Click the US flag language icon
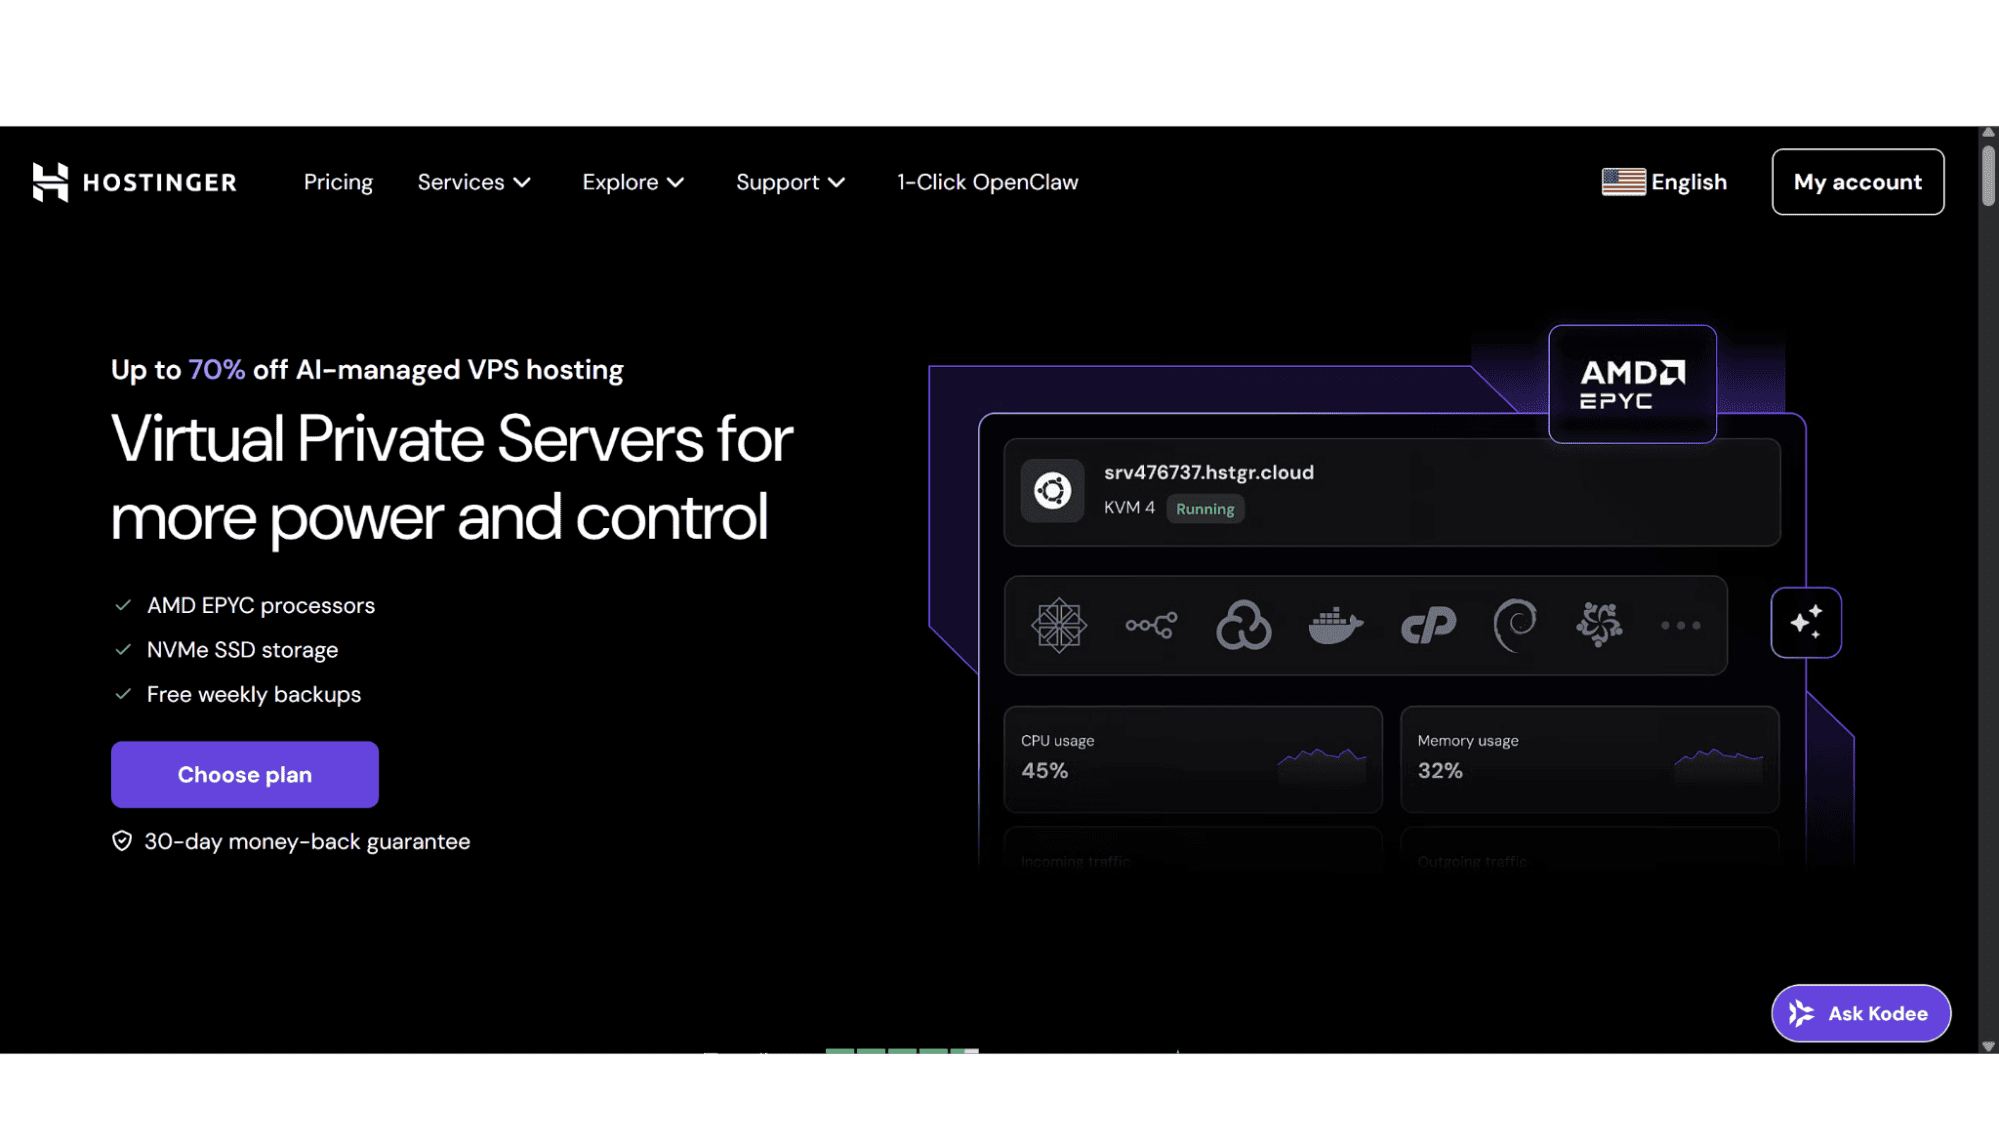1999x1125 pixels. [x=1623, y=182]
